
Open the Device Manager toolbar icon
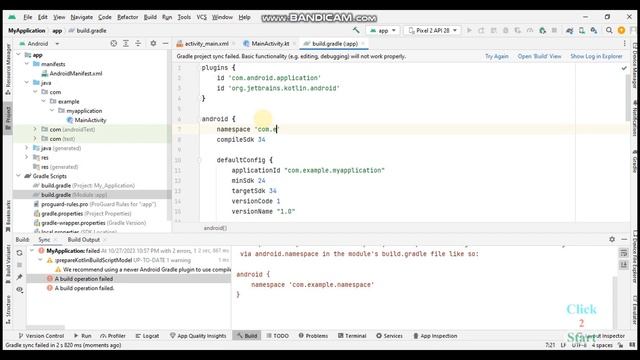tap(582, 30)
